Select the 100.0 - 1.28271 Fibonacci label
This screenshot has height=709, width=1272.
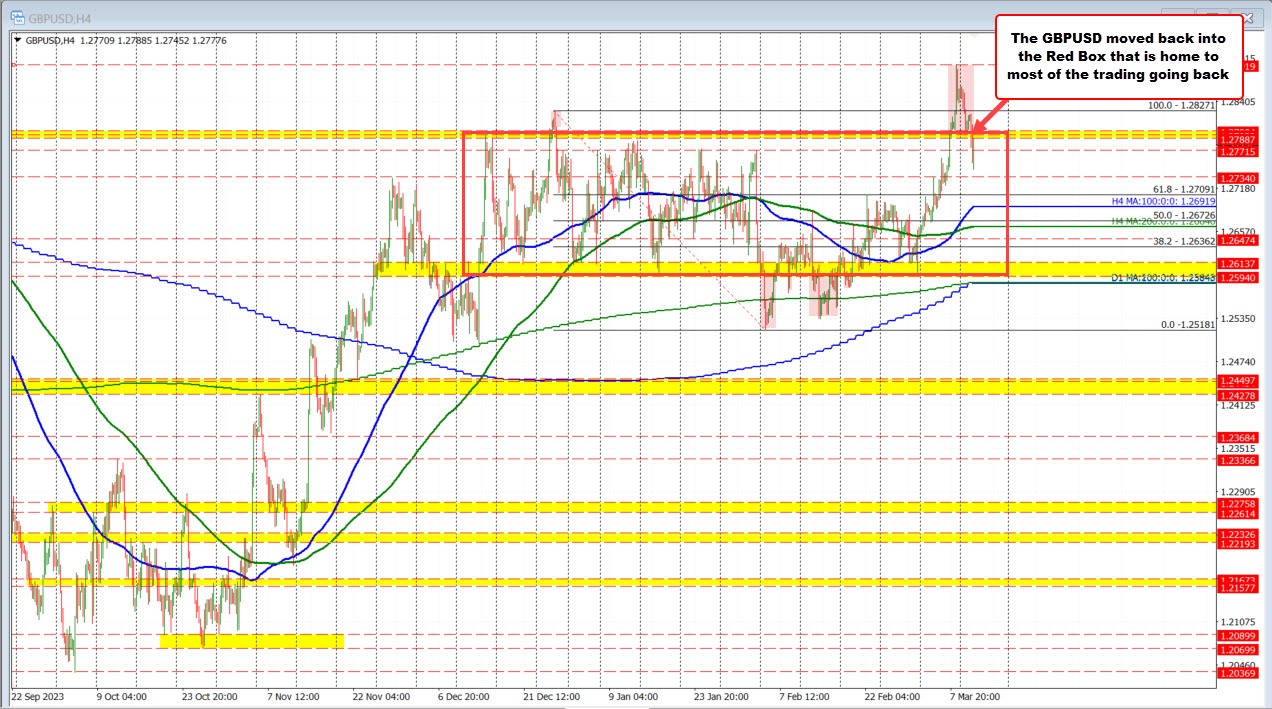[x=1181, y=104]
